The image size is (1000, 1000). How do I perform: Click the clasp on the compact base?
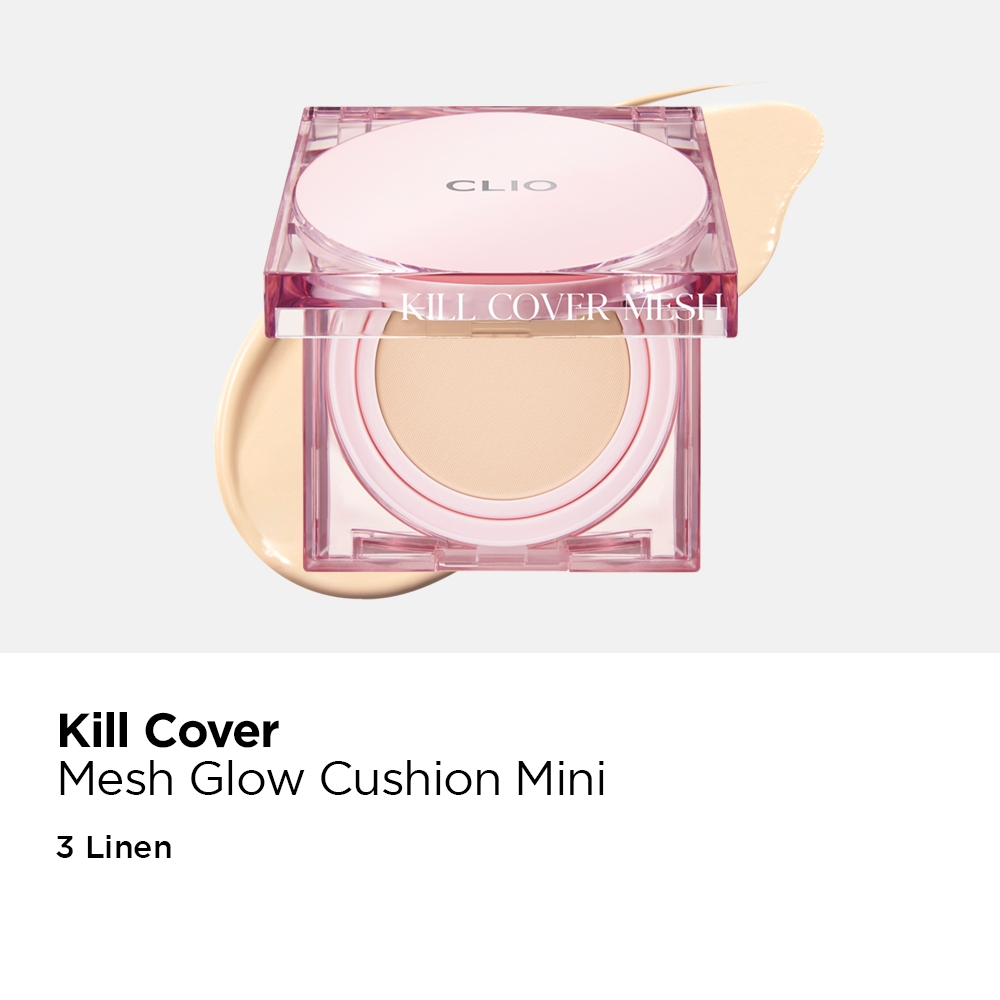pos(503,550)
